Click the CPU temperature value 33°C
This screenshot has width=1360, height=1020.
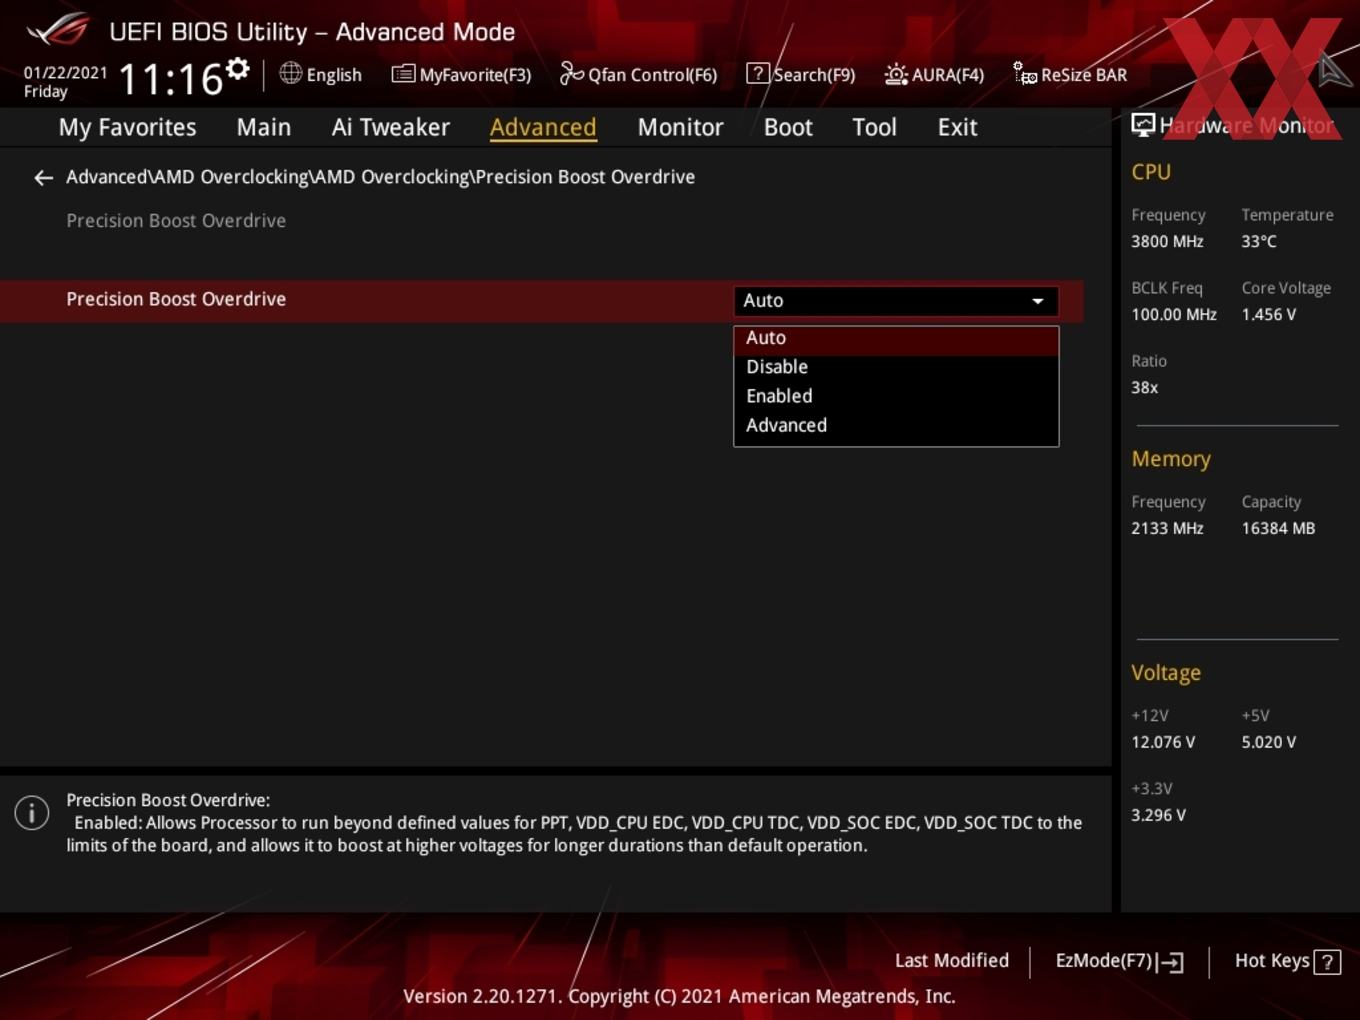point(1259,242)
